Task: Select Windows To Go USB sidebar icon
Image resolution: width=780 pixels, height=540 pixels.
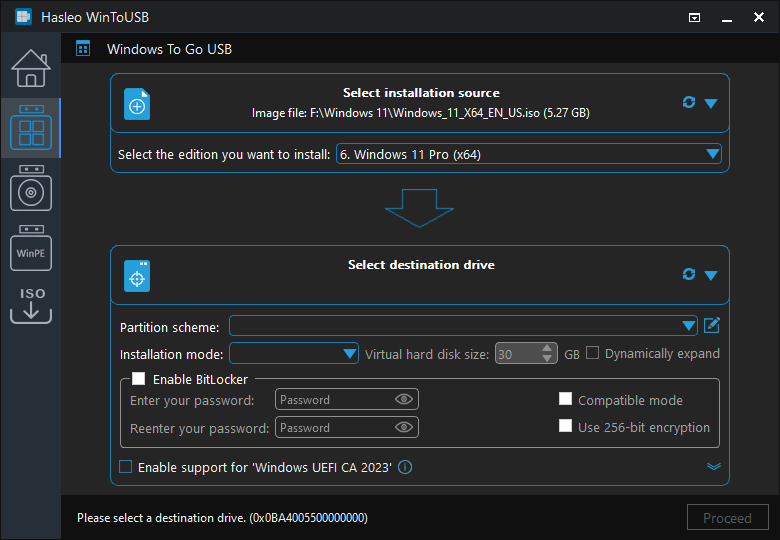Action: tap(31, 128)
